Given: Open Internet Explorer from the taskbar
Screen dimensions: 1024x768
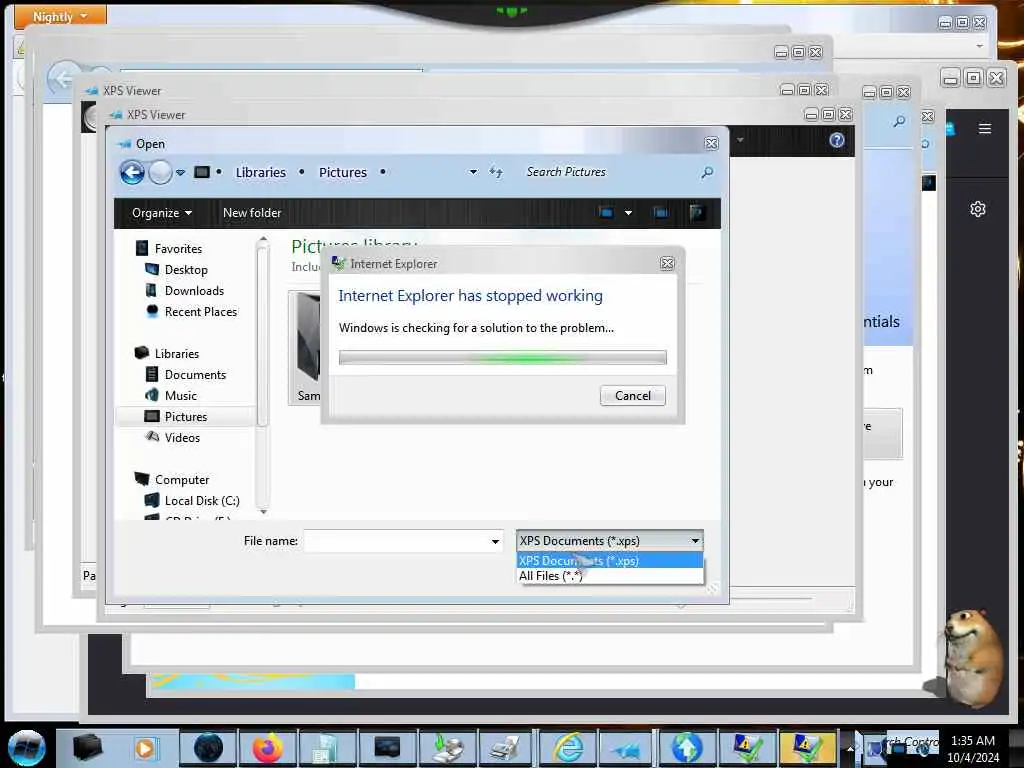Looking at the screenshot, I should 569,748.
